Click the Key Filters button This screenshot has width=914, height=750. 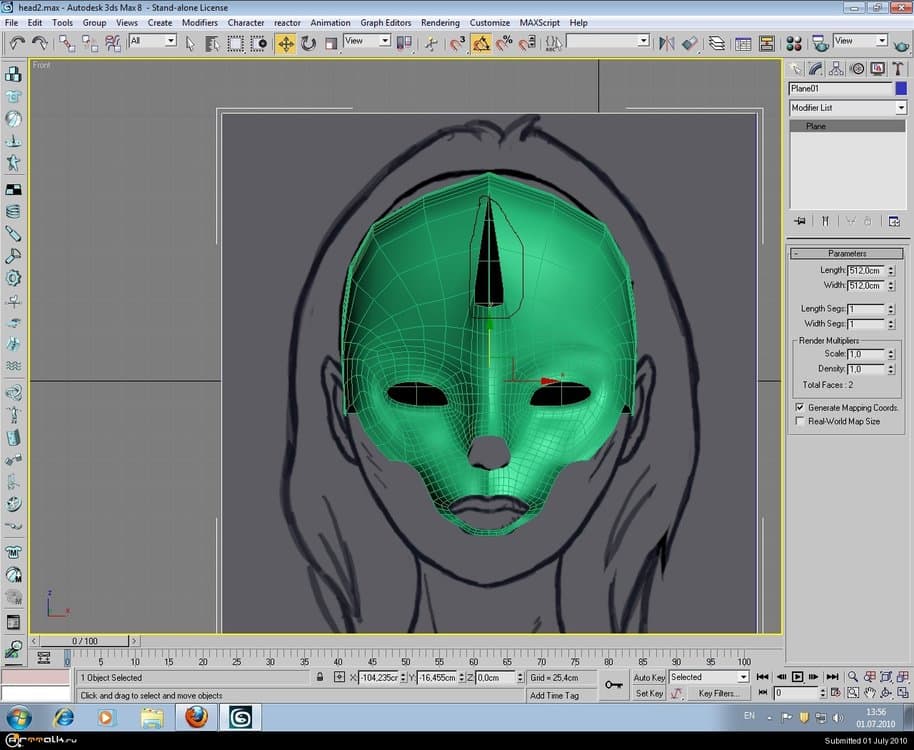tap(719, 693)
